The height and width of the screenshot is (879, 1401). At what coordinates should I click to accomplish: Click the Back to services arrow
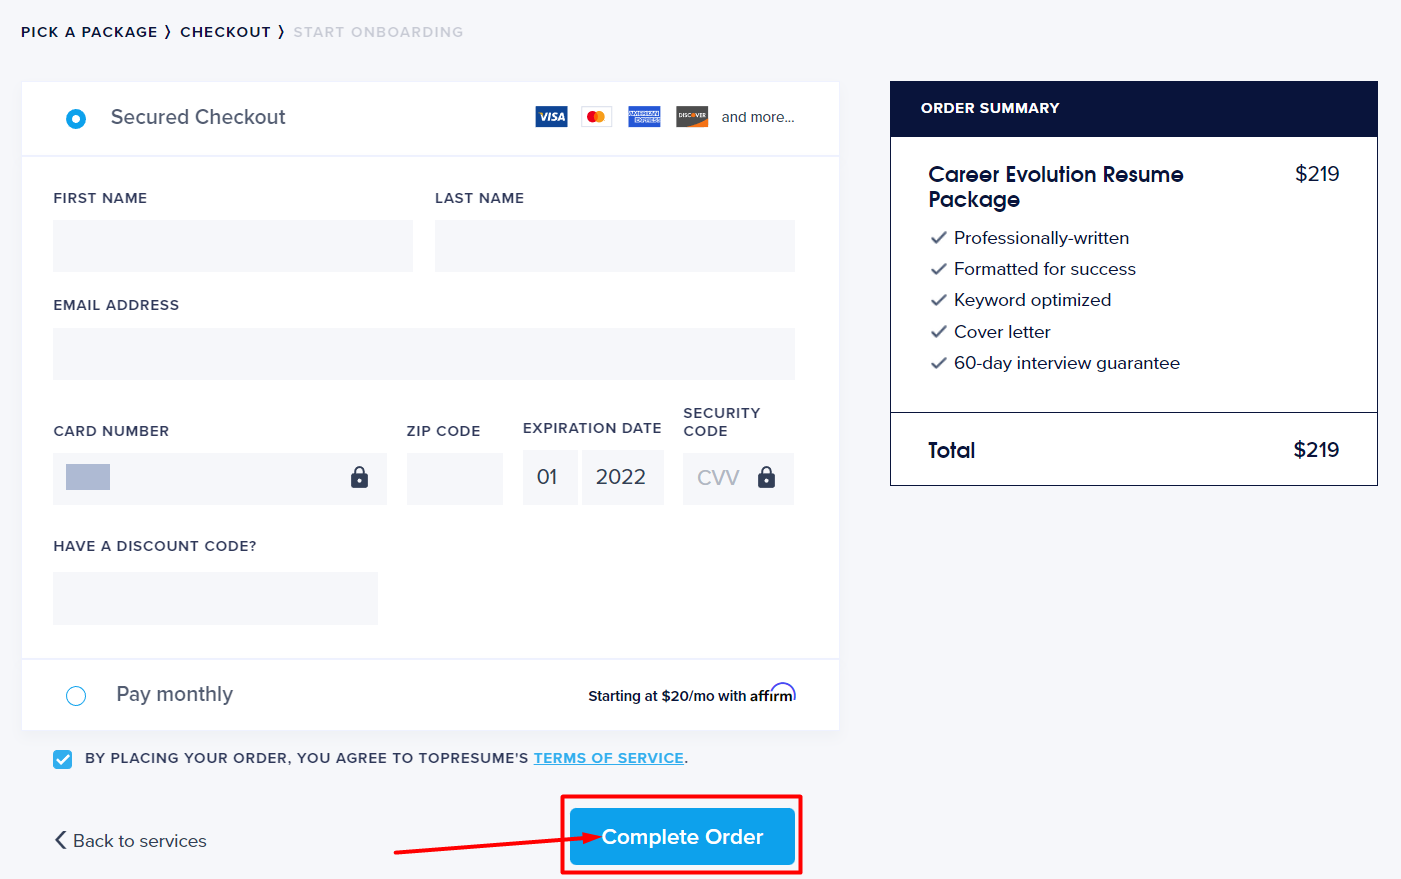point(61,840)
